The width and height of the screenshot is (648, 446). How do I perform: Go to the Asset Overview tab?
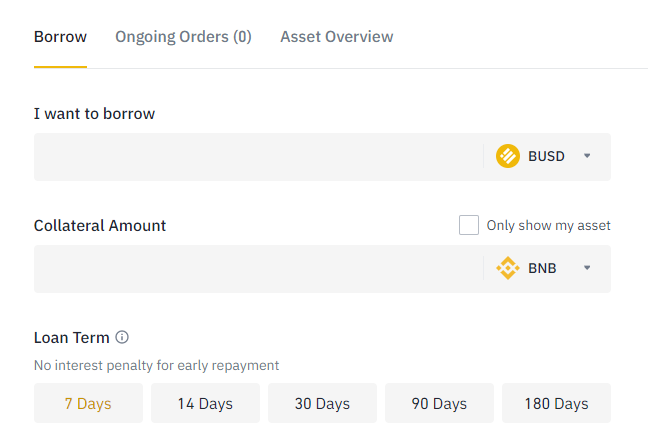pyautogui.click(x=336, y=37)
